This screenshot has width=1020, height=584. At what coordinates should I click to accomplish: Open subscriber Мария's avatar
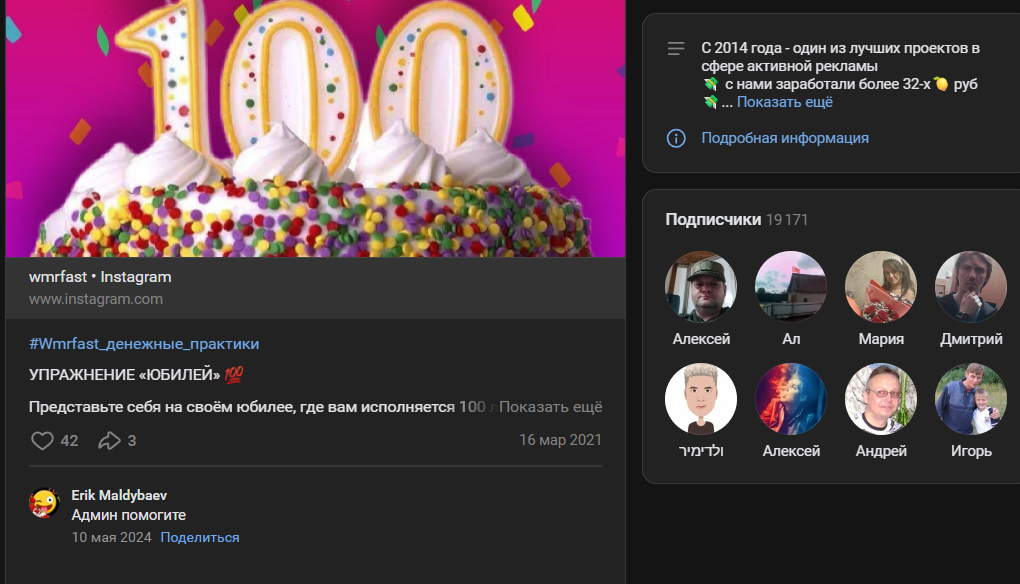tap(881, 287)
